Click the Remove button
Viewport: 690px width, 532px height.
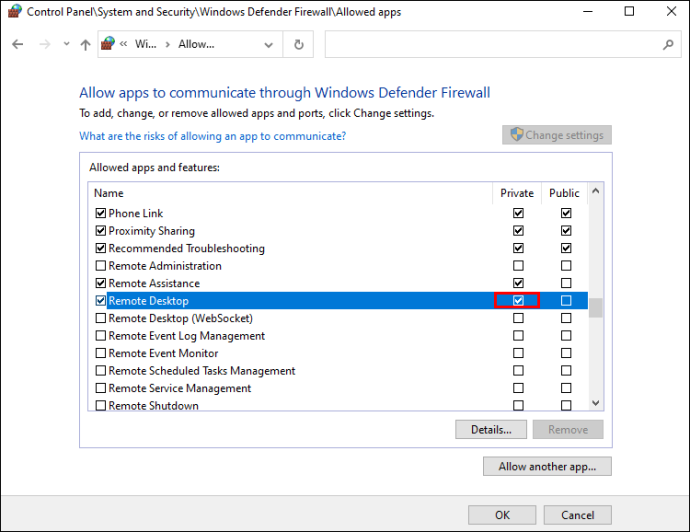coord(568,429)
